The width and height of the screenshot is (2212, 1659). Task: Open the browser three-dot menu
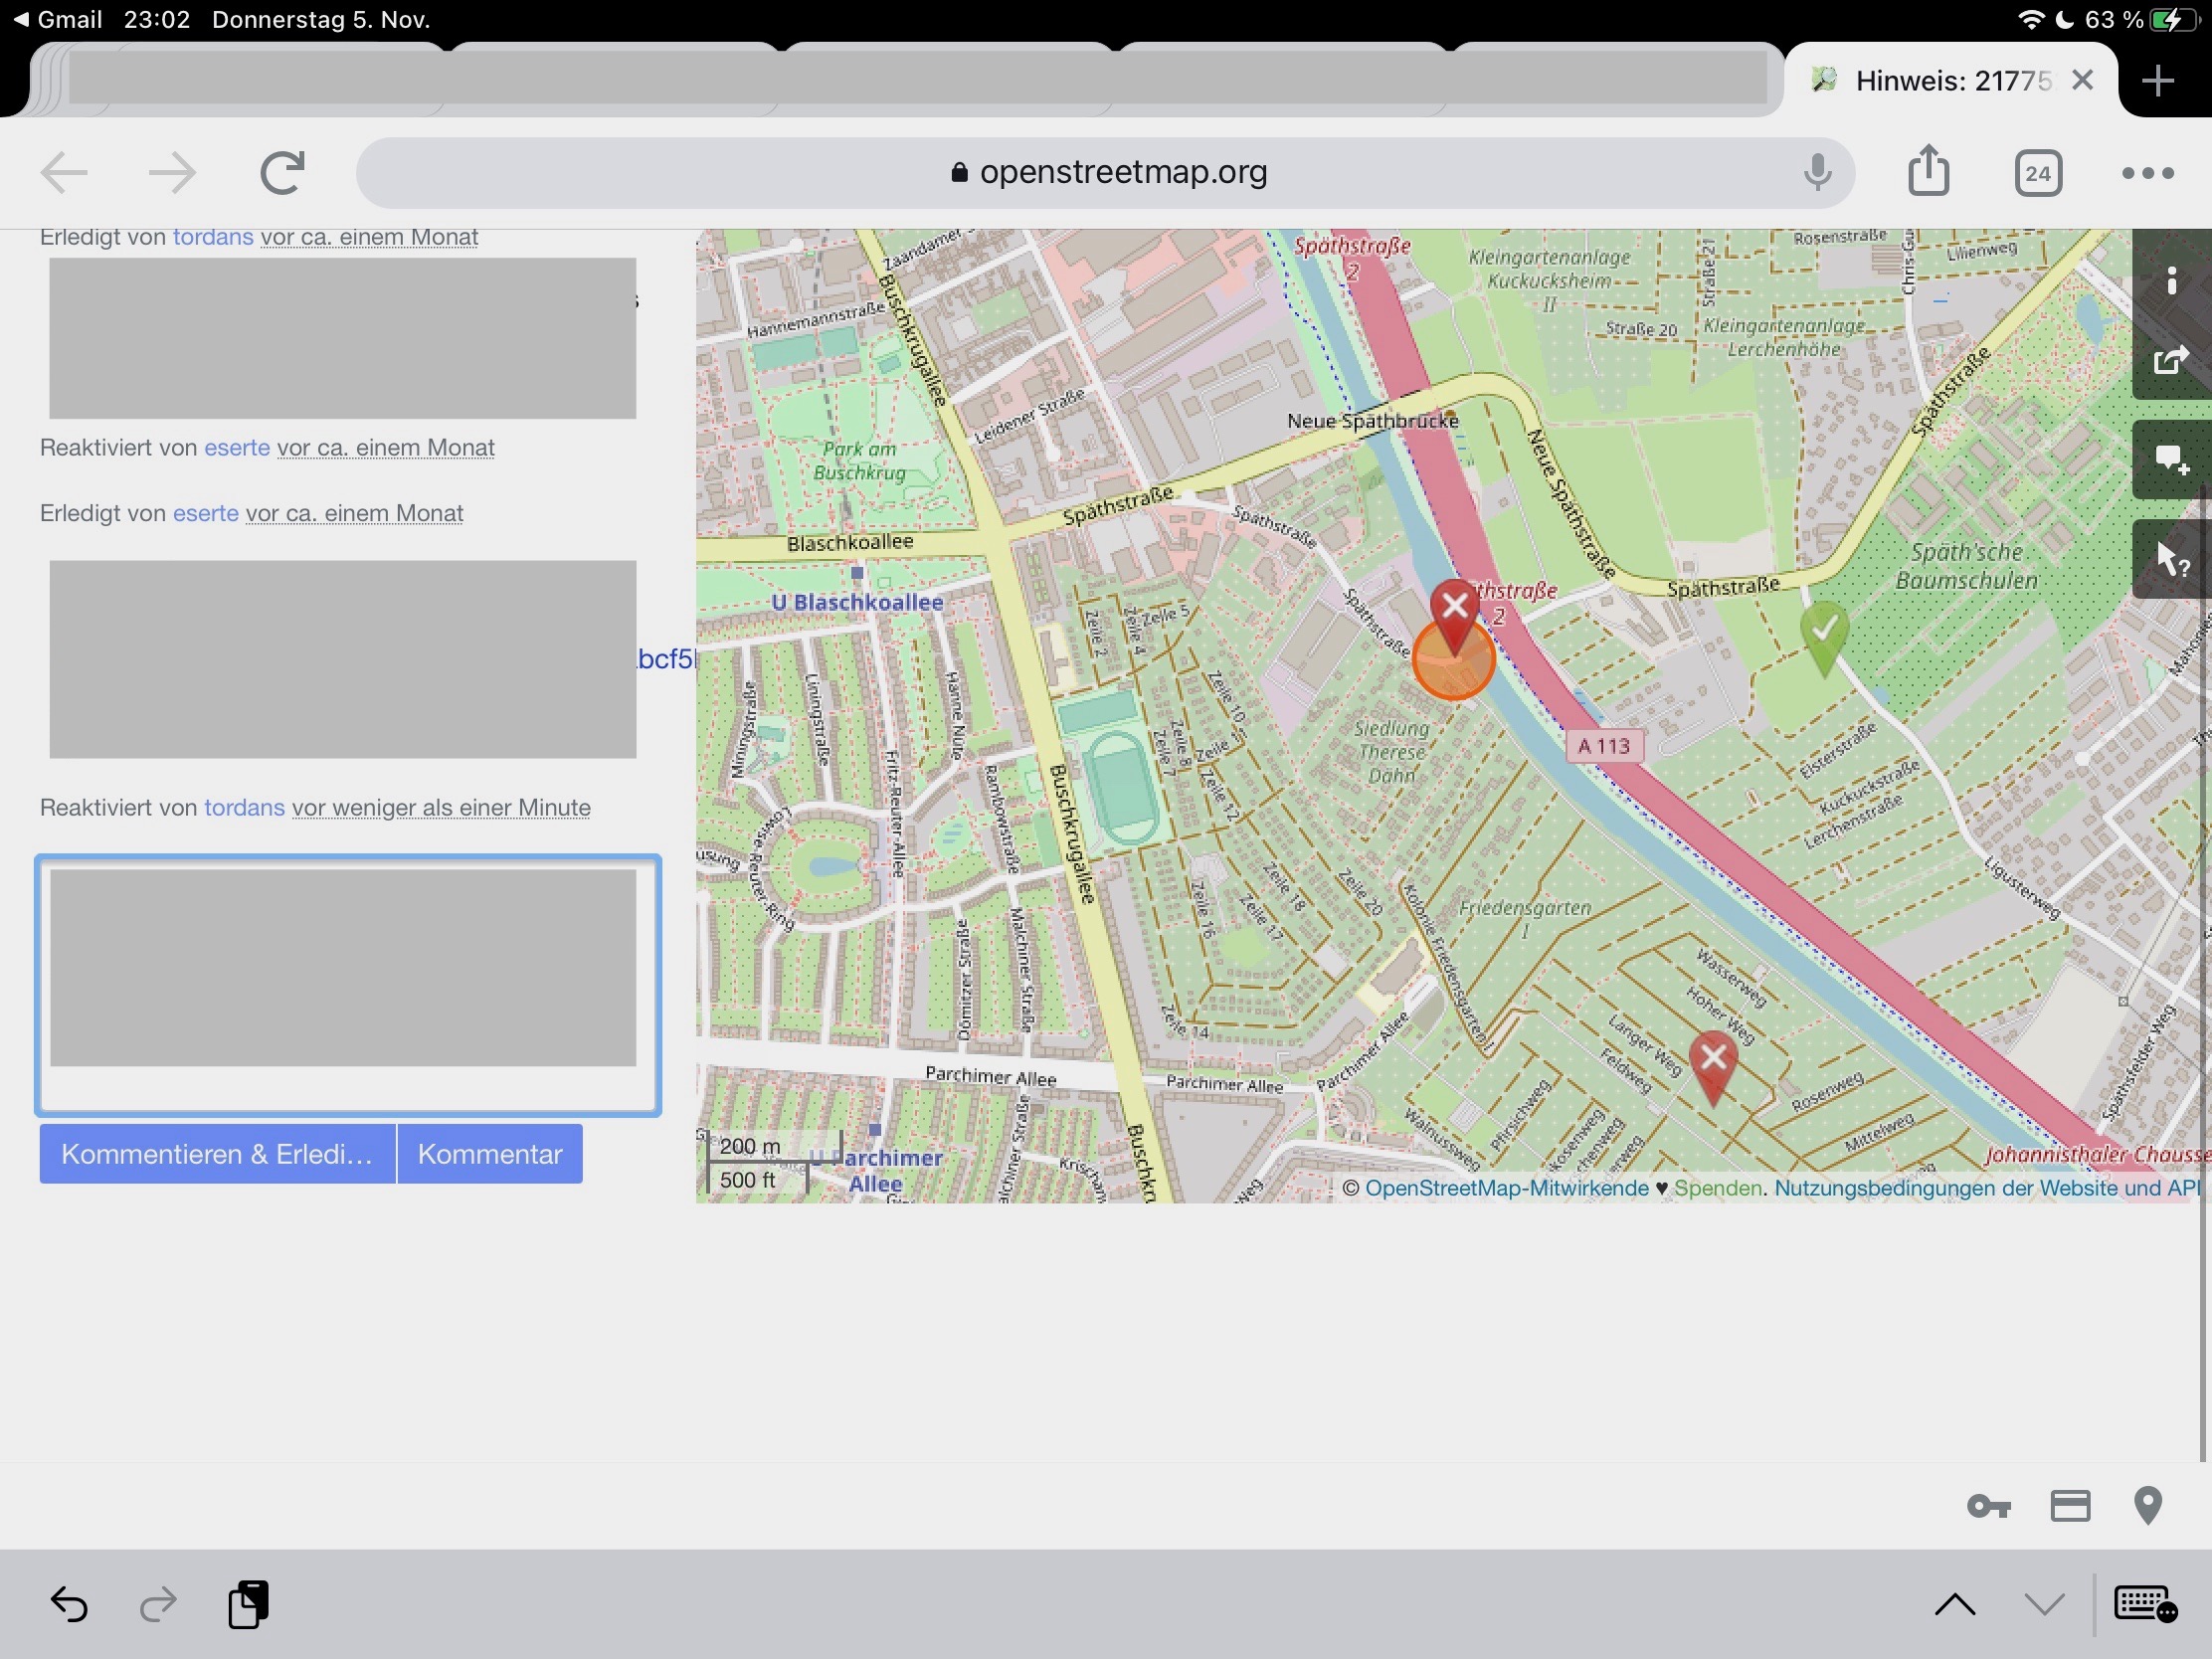tap(2147, 173)
